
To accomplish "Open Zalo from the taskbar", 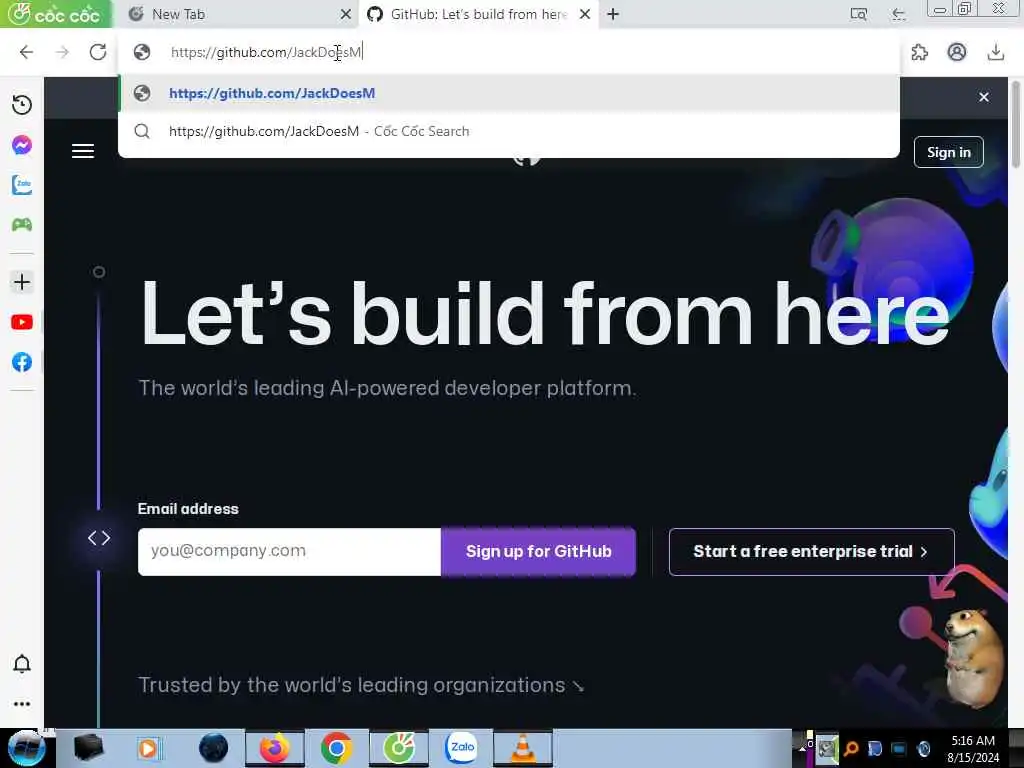I will click(461, 748).
